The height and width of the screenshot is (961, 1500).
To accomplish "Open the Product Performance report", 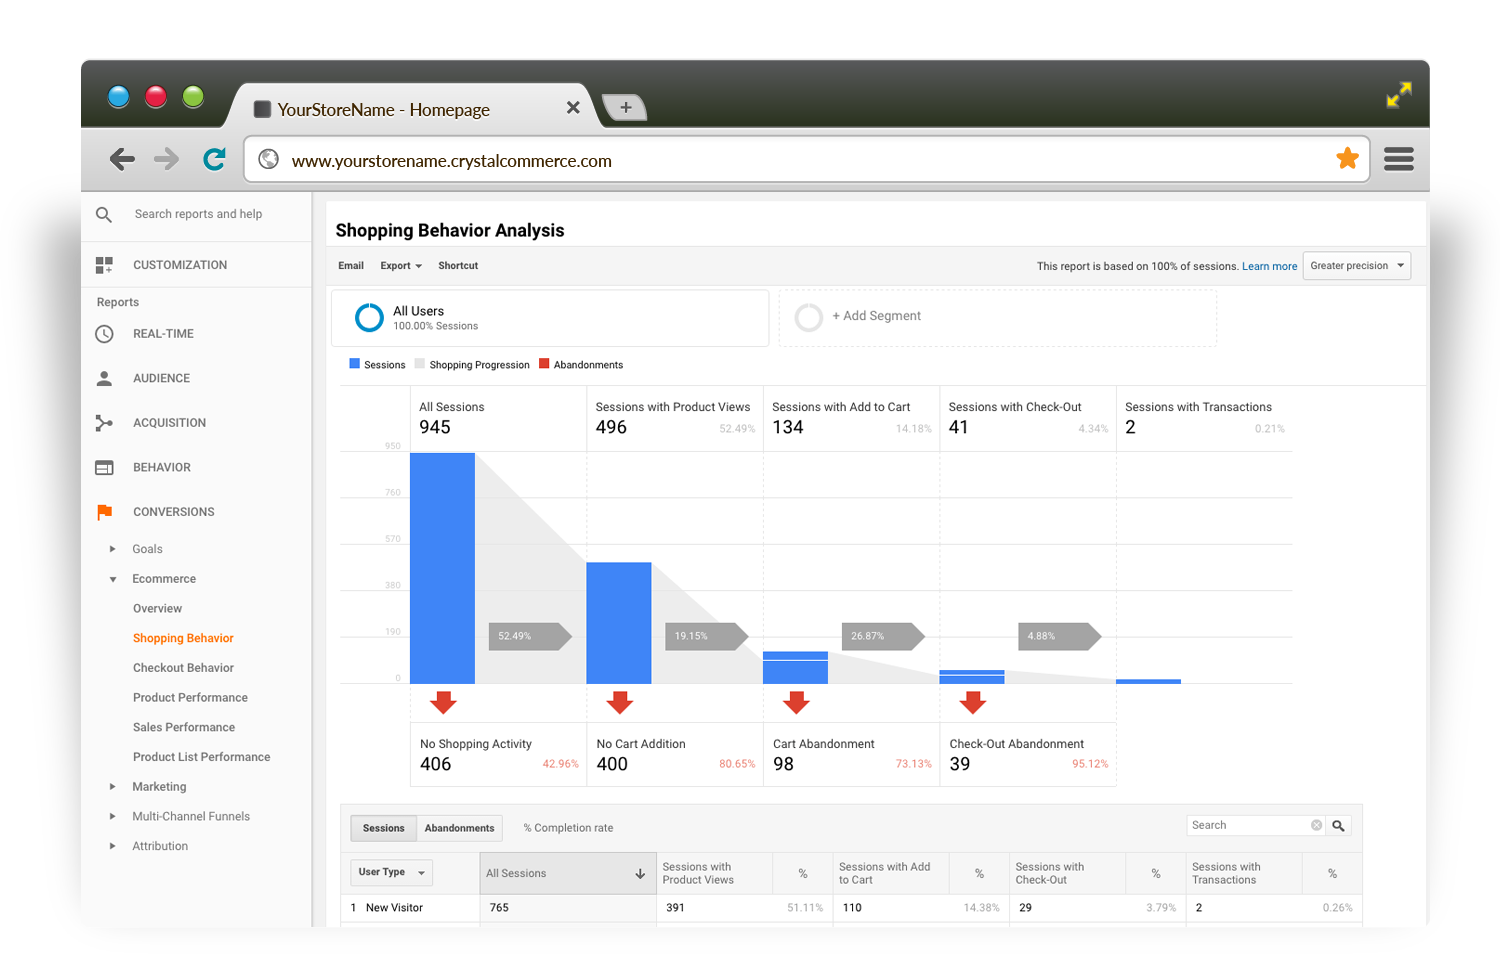I will coord(190,698).
